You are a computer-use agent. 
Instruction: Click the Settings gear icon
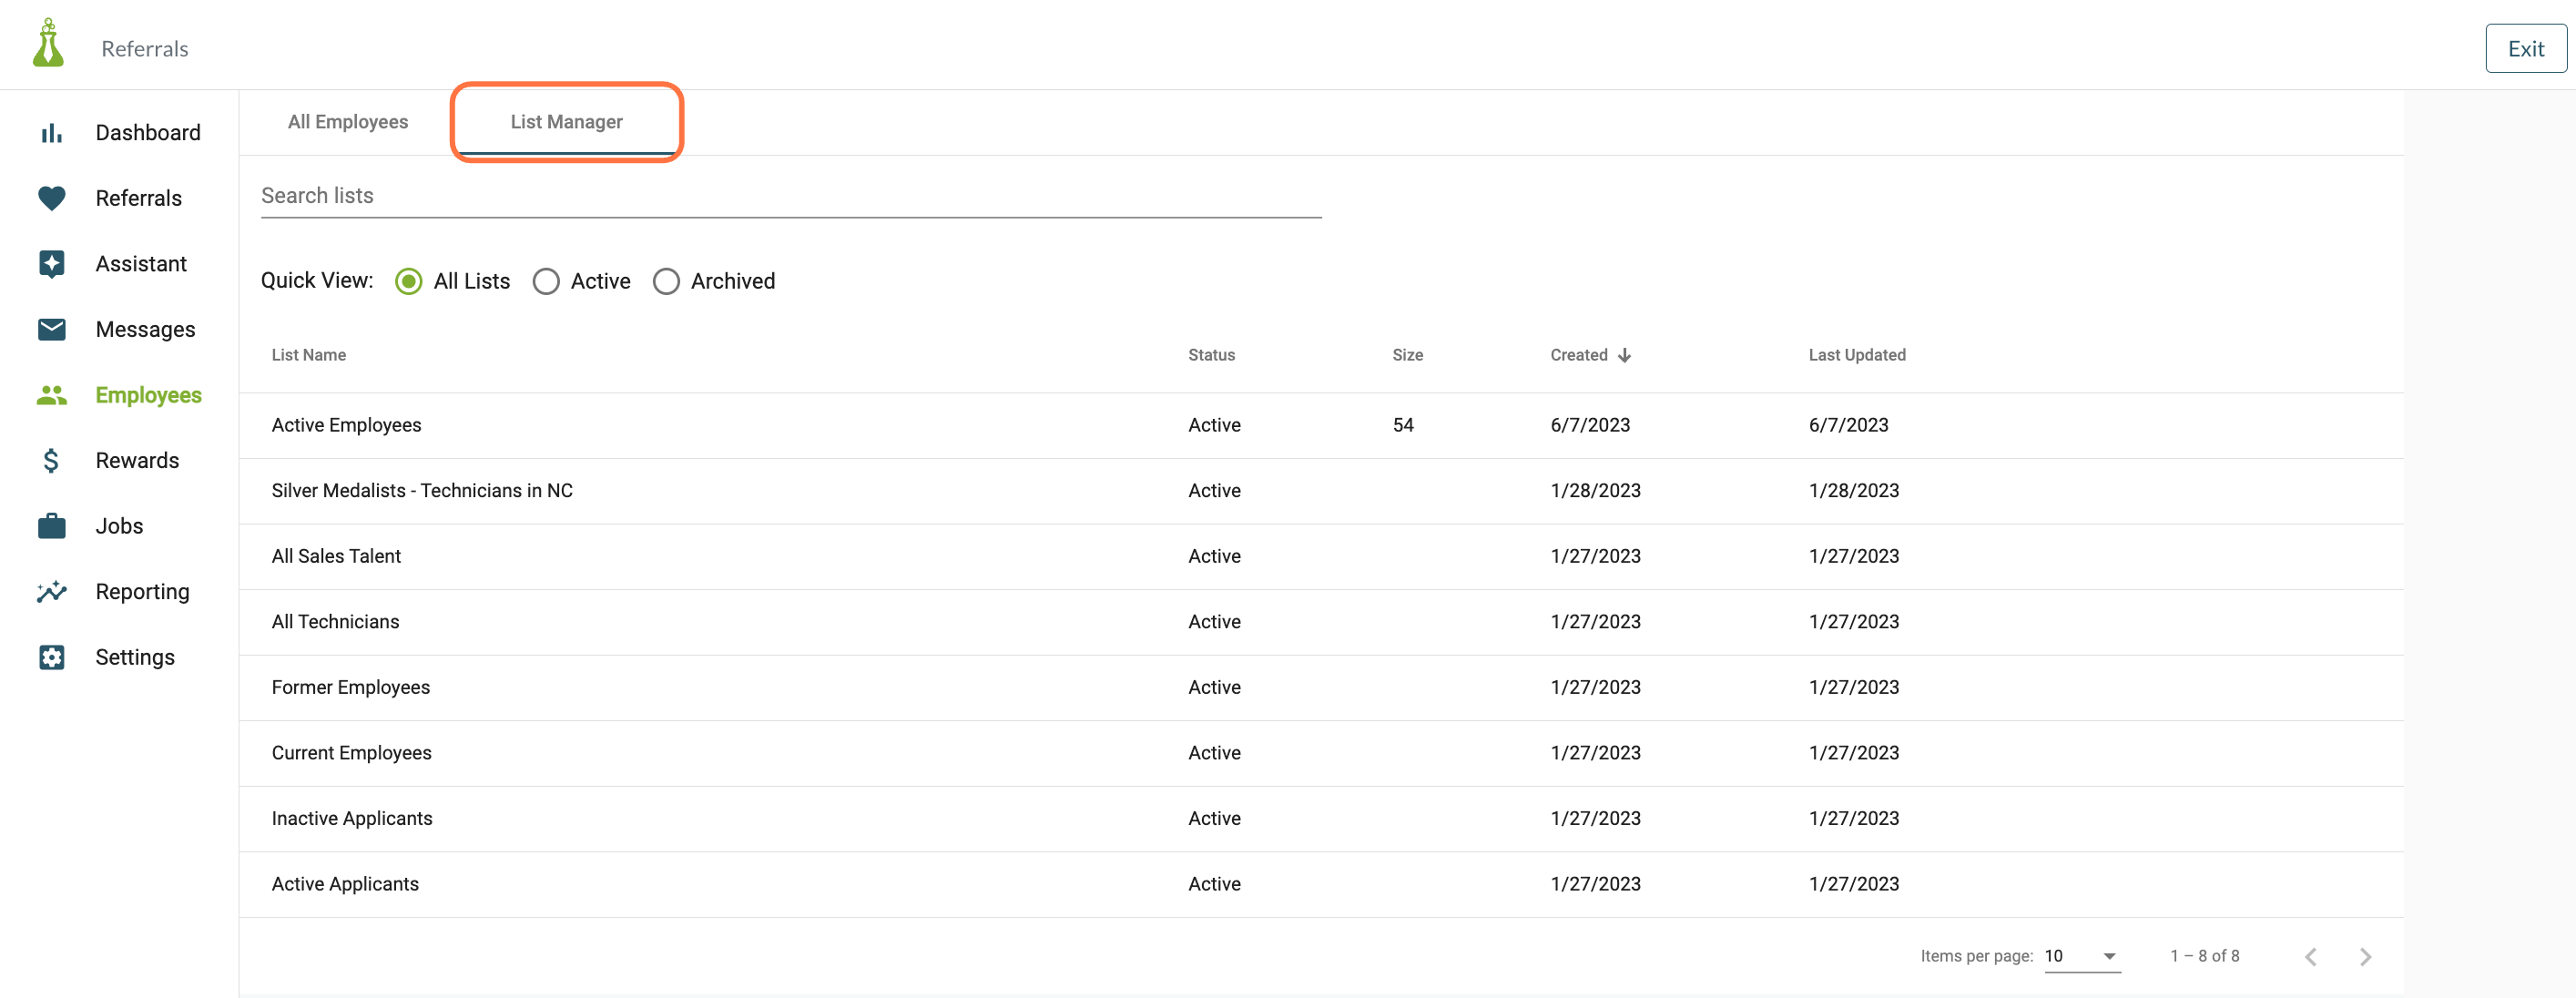click(51, 657)
